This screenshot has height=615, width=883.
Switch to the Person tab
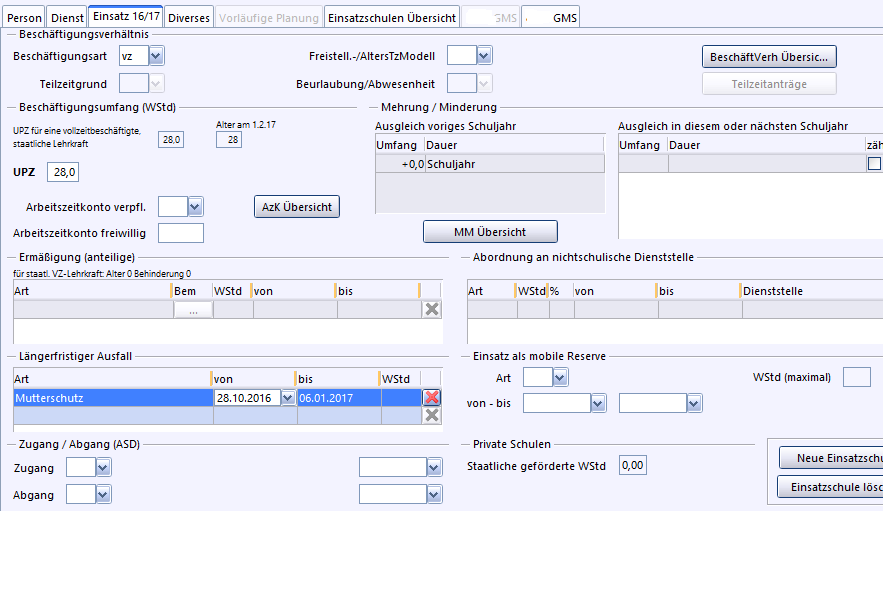24,18
